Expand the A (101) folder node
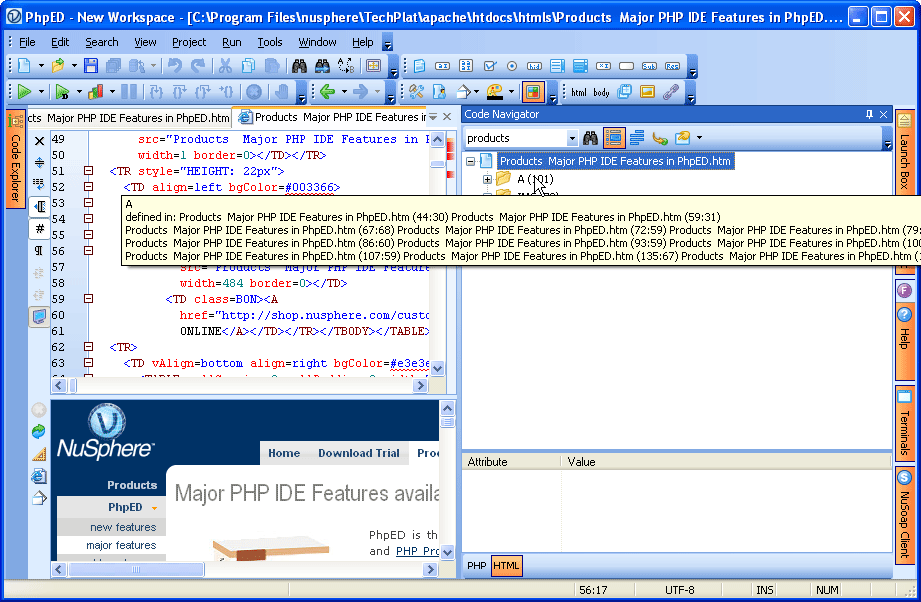 (x=487, y=179)
